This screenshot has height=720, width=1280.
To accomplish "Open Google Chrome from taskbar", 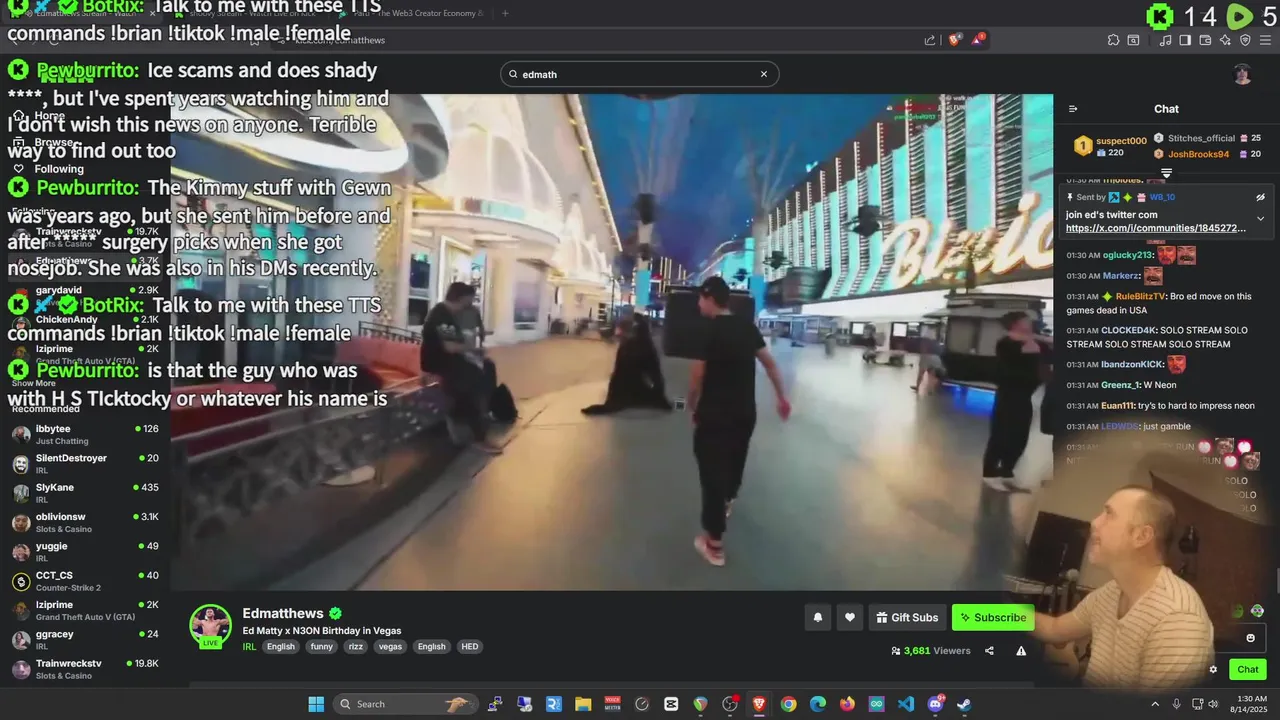I will [x=788, y=704].
